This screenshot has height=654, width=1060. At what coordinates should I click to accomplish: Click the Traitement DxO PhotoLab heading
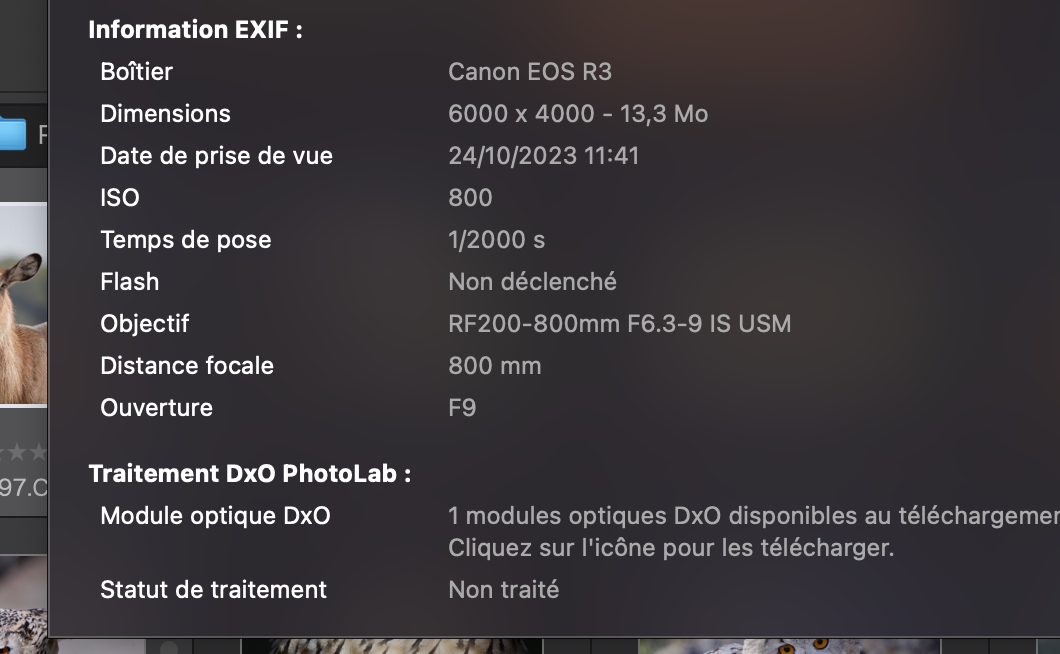[249, 474]
